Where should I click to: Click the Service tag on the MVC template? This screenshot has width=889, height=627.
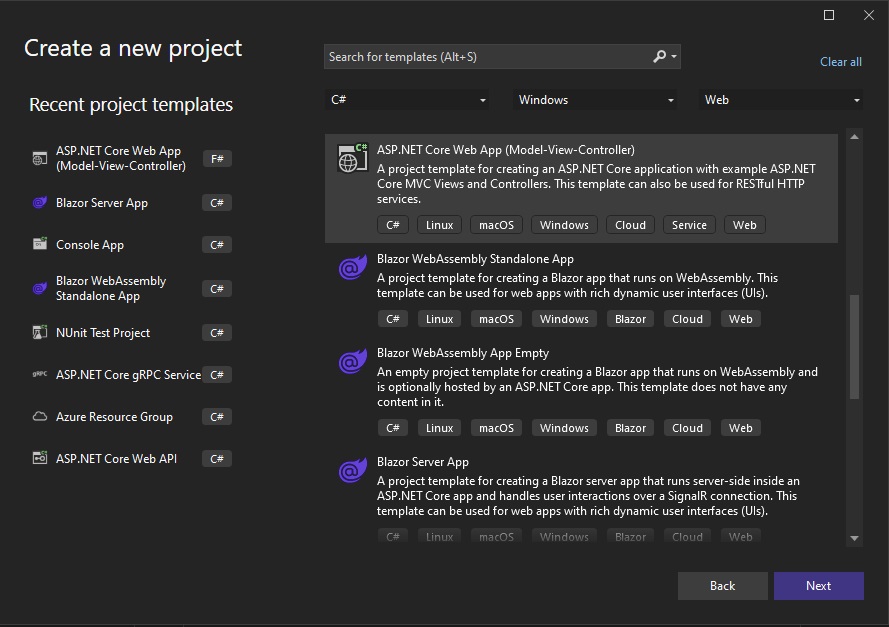pos(689,224)
